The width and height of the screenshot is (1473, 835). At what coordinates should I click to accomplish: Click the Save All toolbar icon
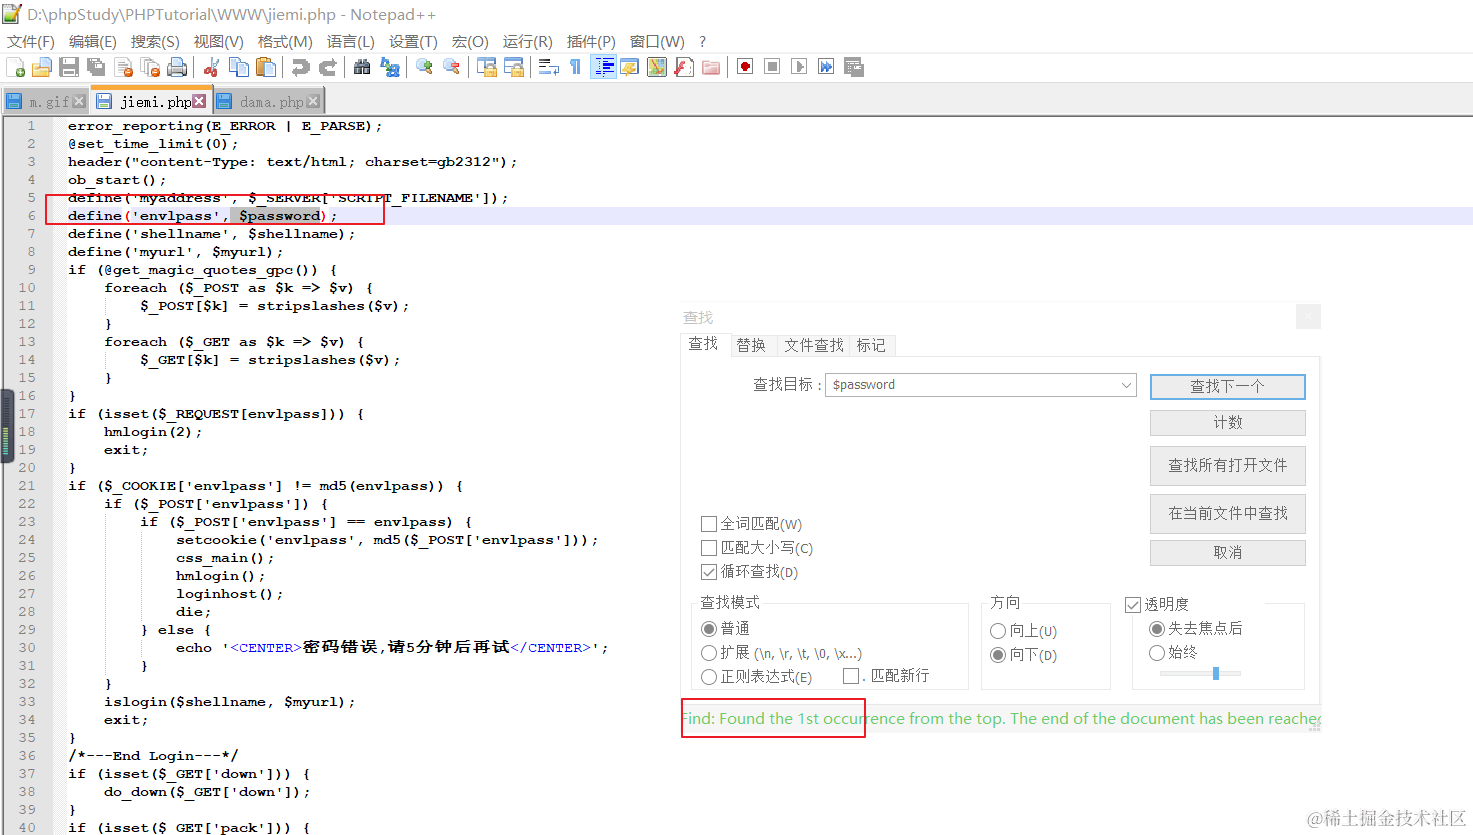pos(96,67)
